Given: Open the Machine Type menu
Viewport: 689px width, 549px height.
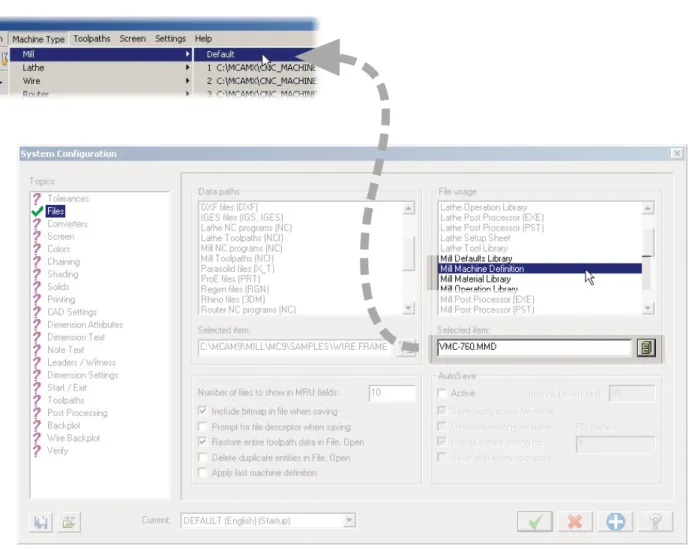Looking at the screenshot, I should [38, 39].
